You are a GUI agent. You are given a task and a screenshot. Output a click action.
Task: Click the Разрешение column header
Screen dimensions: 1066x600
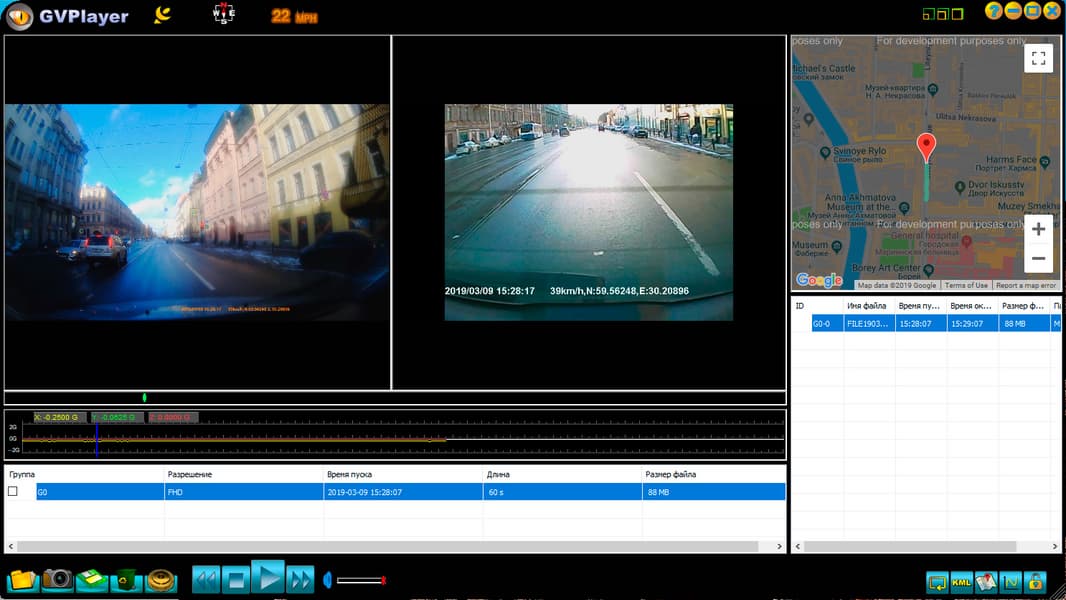pyautogui.click(x=190, y=474)
